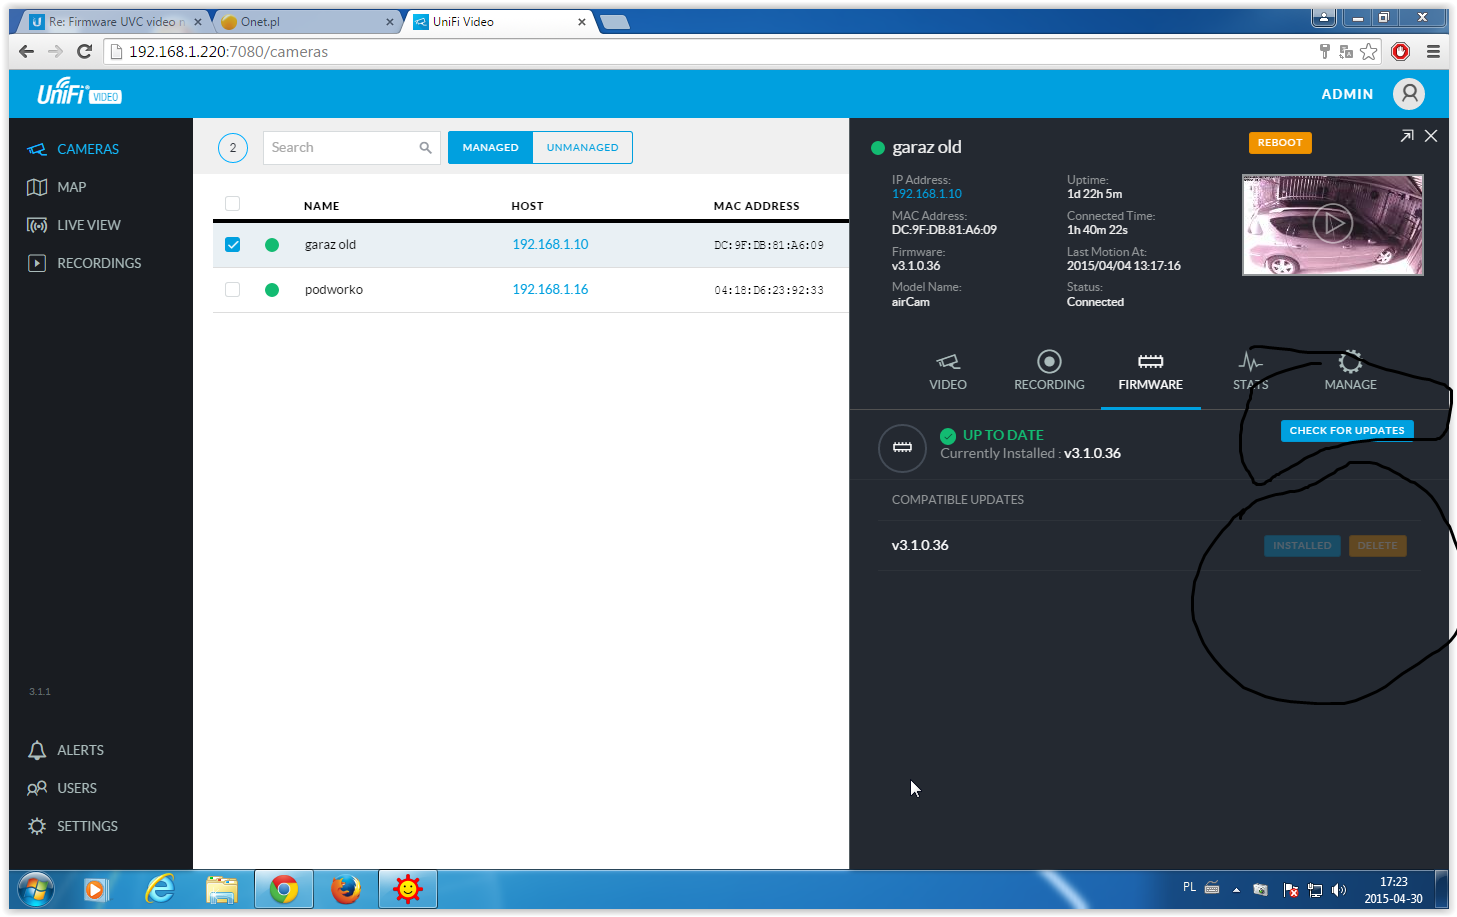
Task: Open host link 192.168.1.16
Action: click(550, 290)
